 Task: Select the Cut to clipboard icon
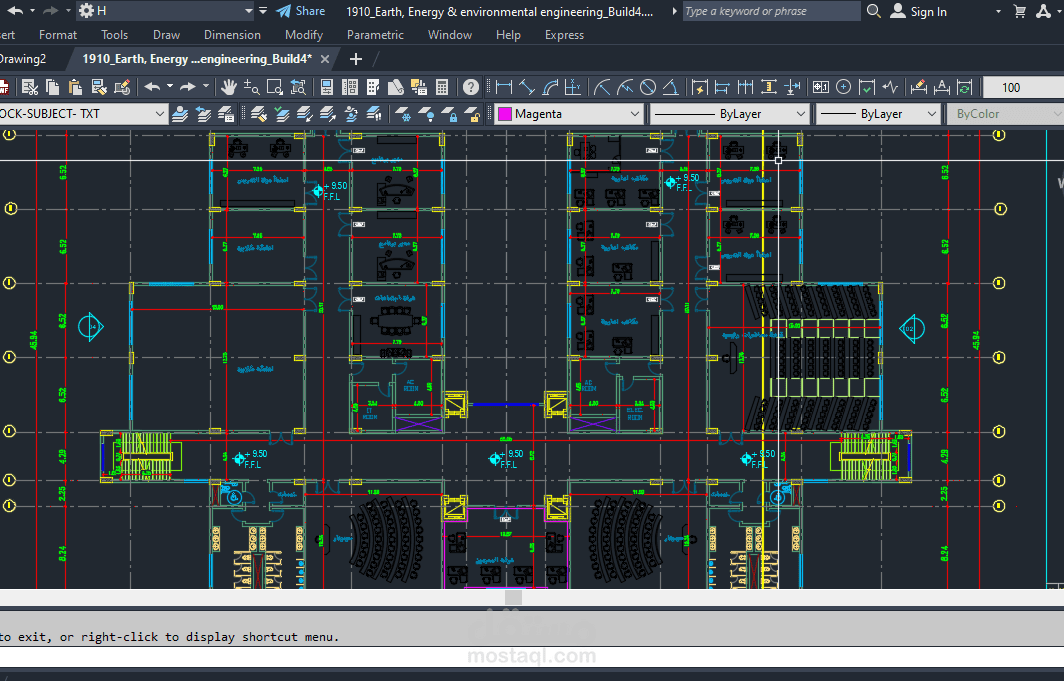pyautogui.click(x=29, y=87)
